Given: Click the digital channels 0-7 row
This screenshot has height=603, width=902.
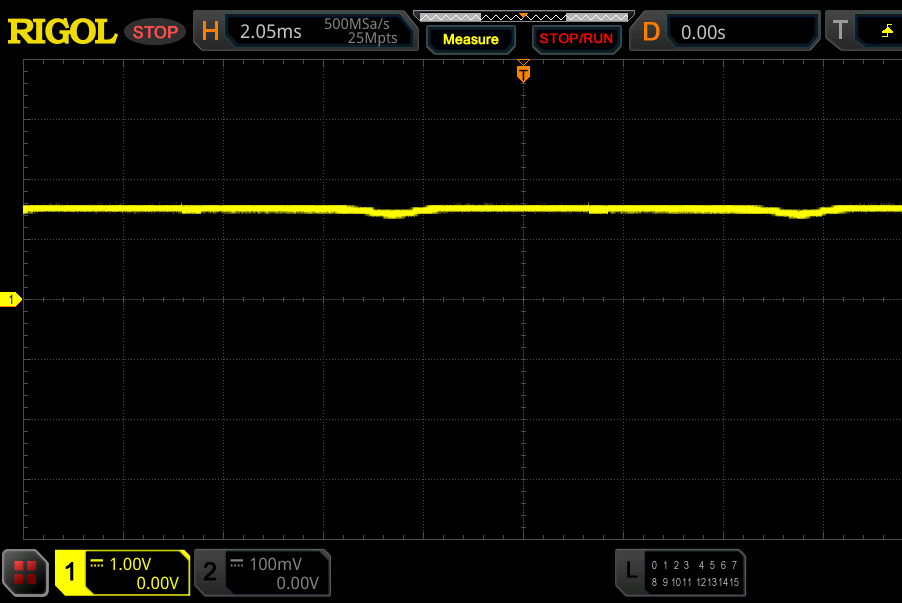Looking at the screenshot, I should tap(694, 565).
